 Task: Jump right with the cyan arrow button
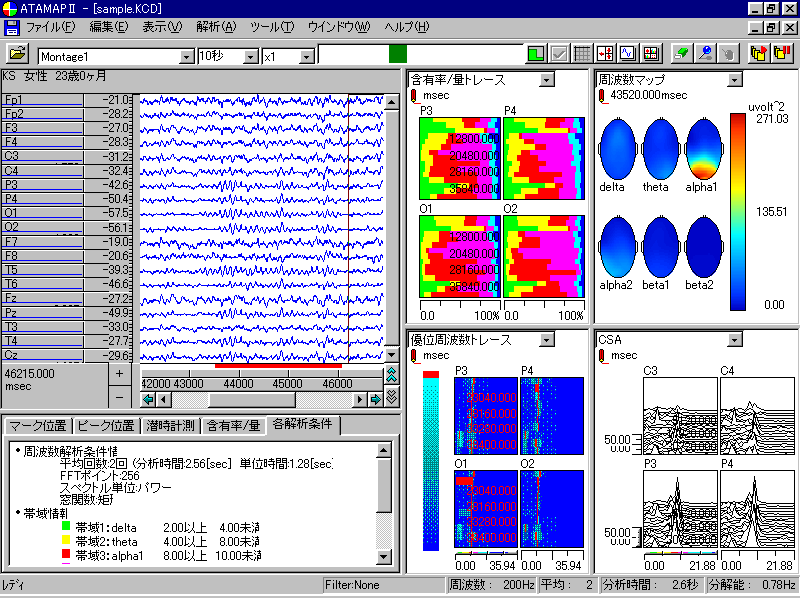point(375,399)
